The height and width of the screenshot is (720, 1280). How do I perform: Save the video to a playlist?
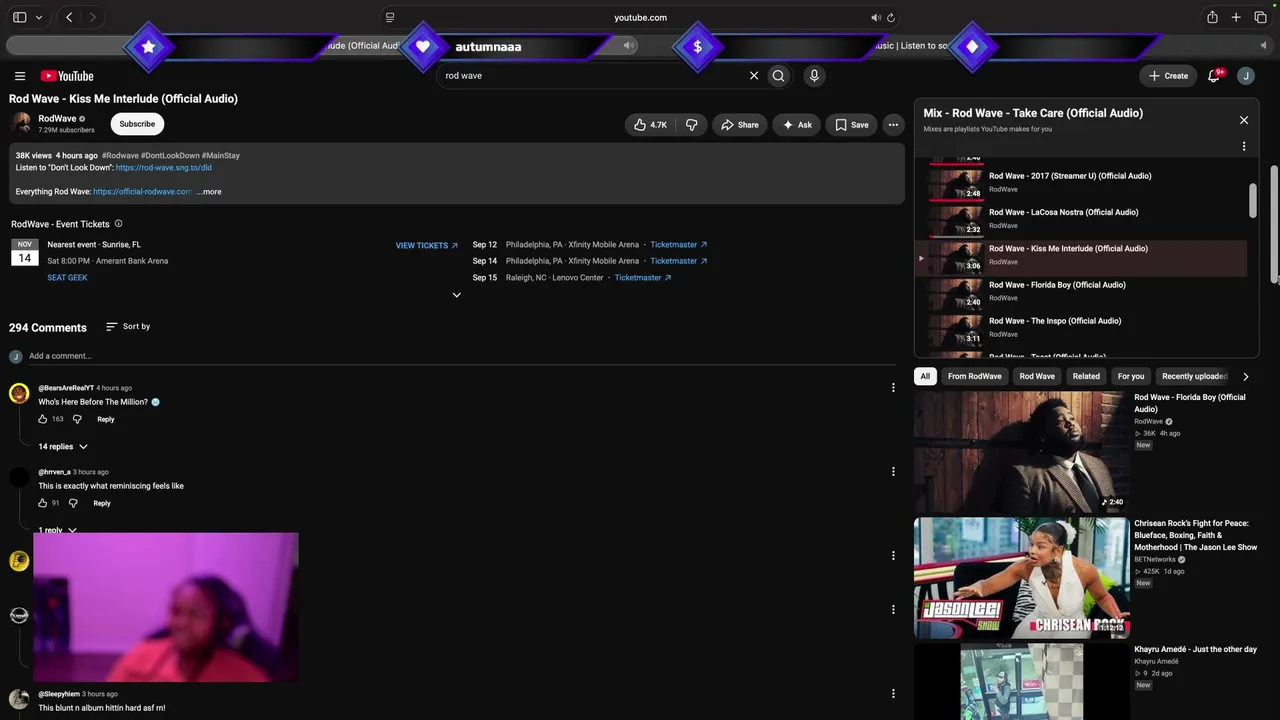click(x=852, y=125)
